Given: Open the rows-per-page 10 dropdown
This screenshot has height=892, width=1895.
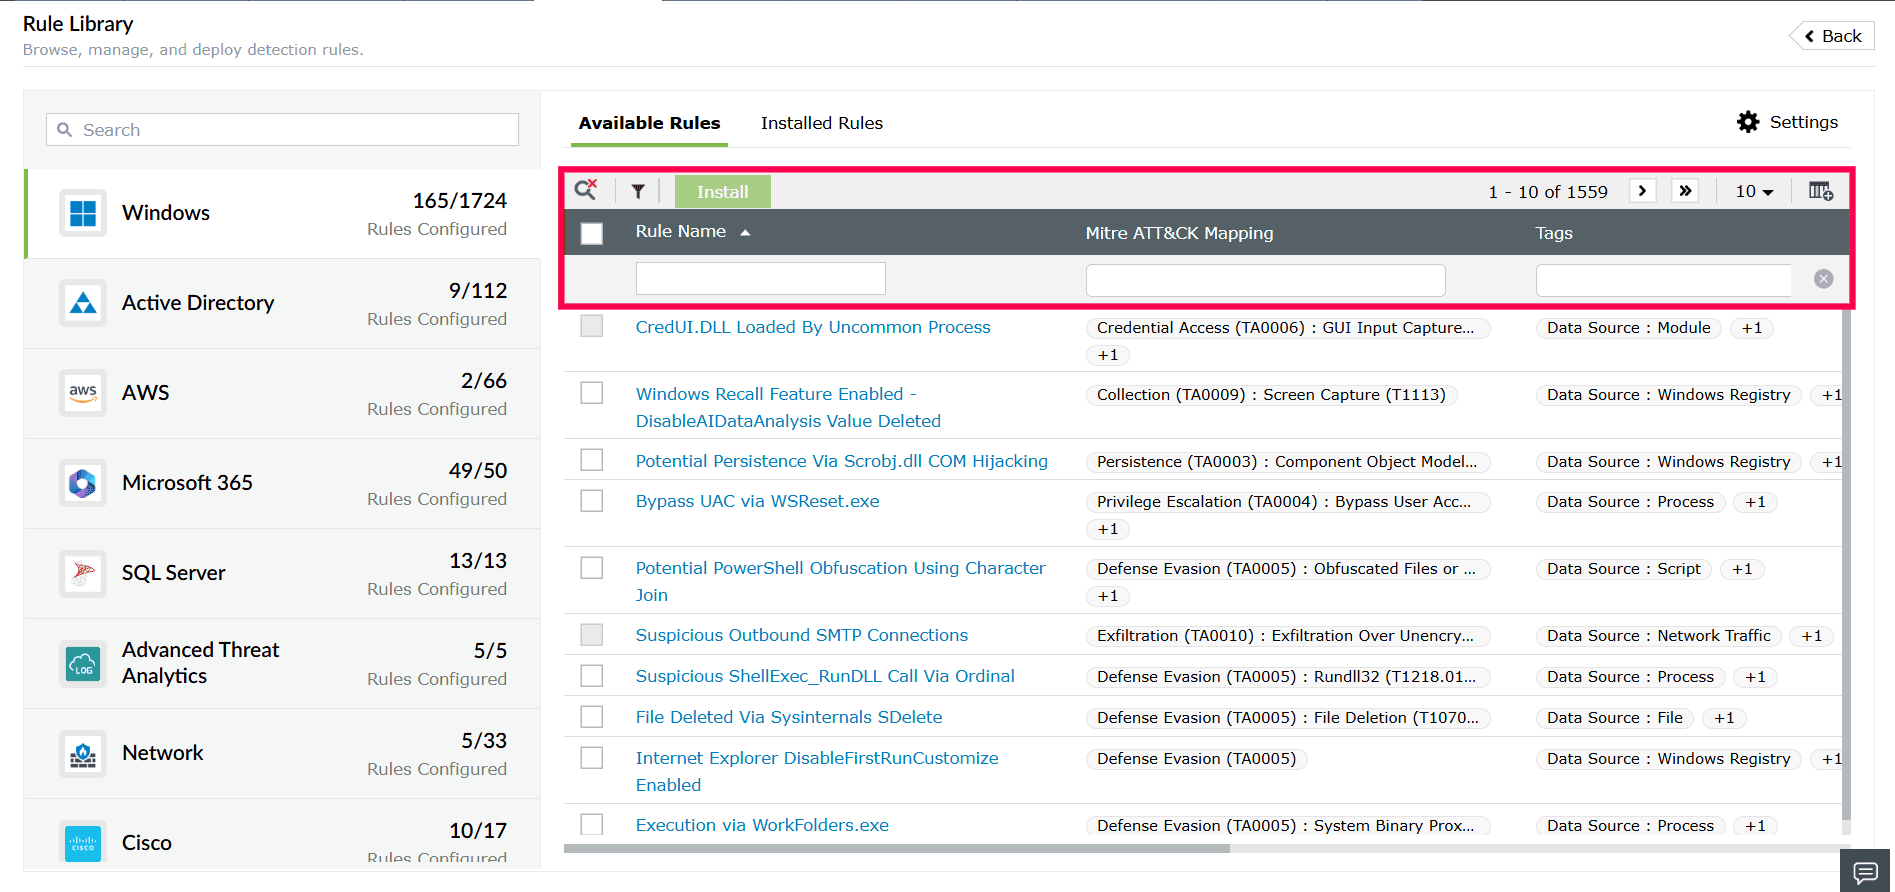Looking at the screenshot, I should pos(1754,191).
